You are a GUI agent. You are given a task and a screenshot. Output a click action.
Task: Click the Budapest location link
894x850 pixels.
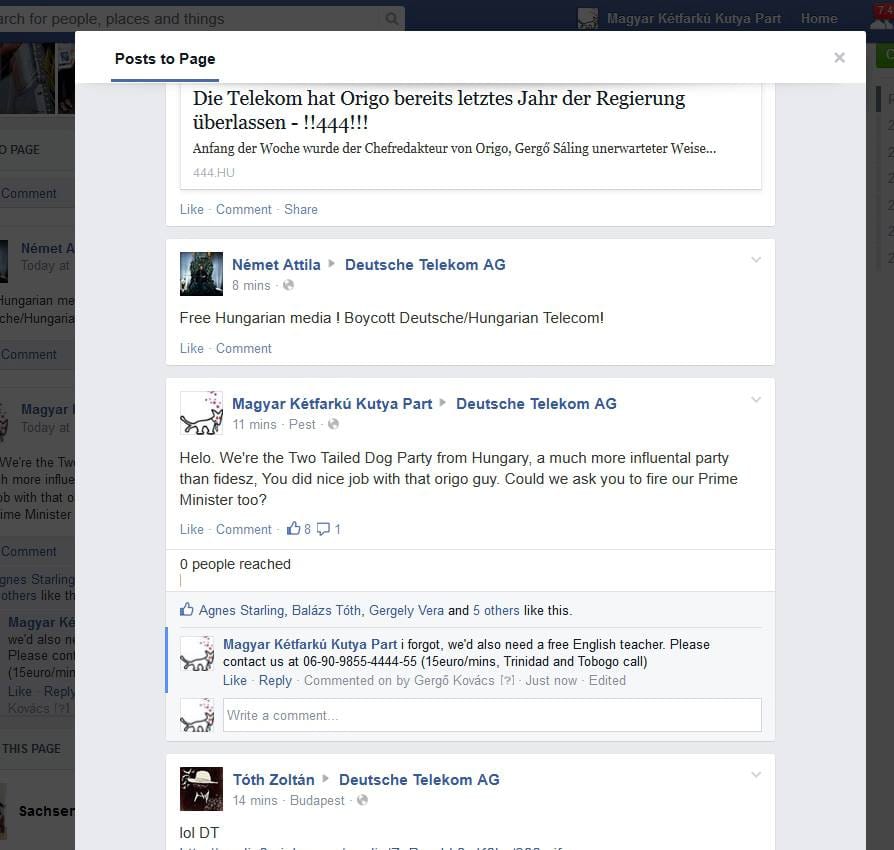pos(317,800)
